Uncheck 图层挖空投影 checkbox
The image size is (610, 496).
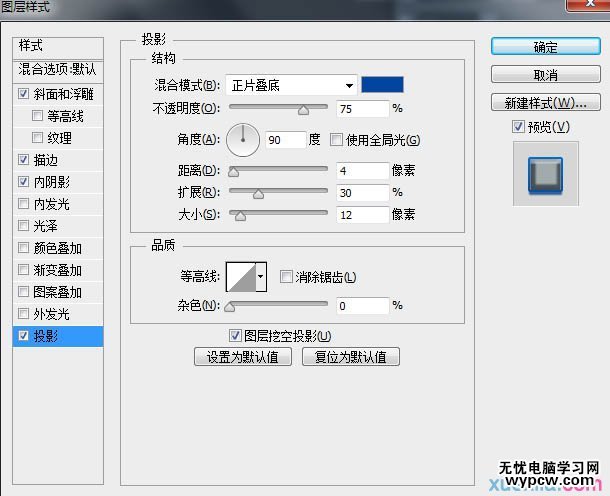235,335
